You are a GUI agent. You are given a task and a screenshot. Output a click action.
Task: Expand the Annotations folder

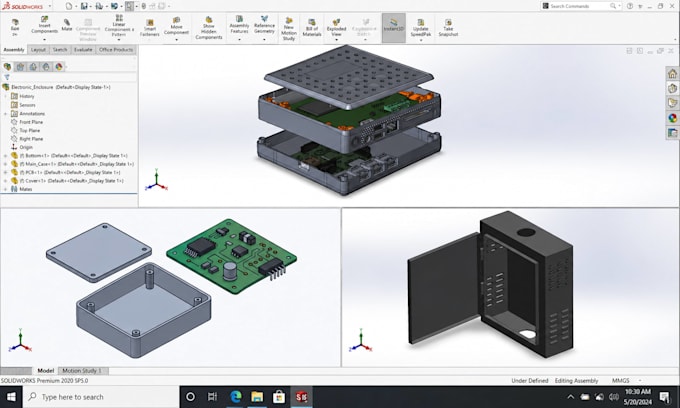coord(6,114)
